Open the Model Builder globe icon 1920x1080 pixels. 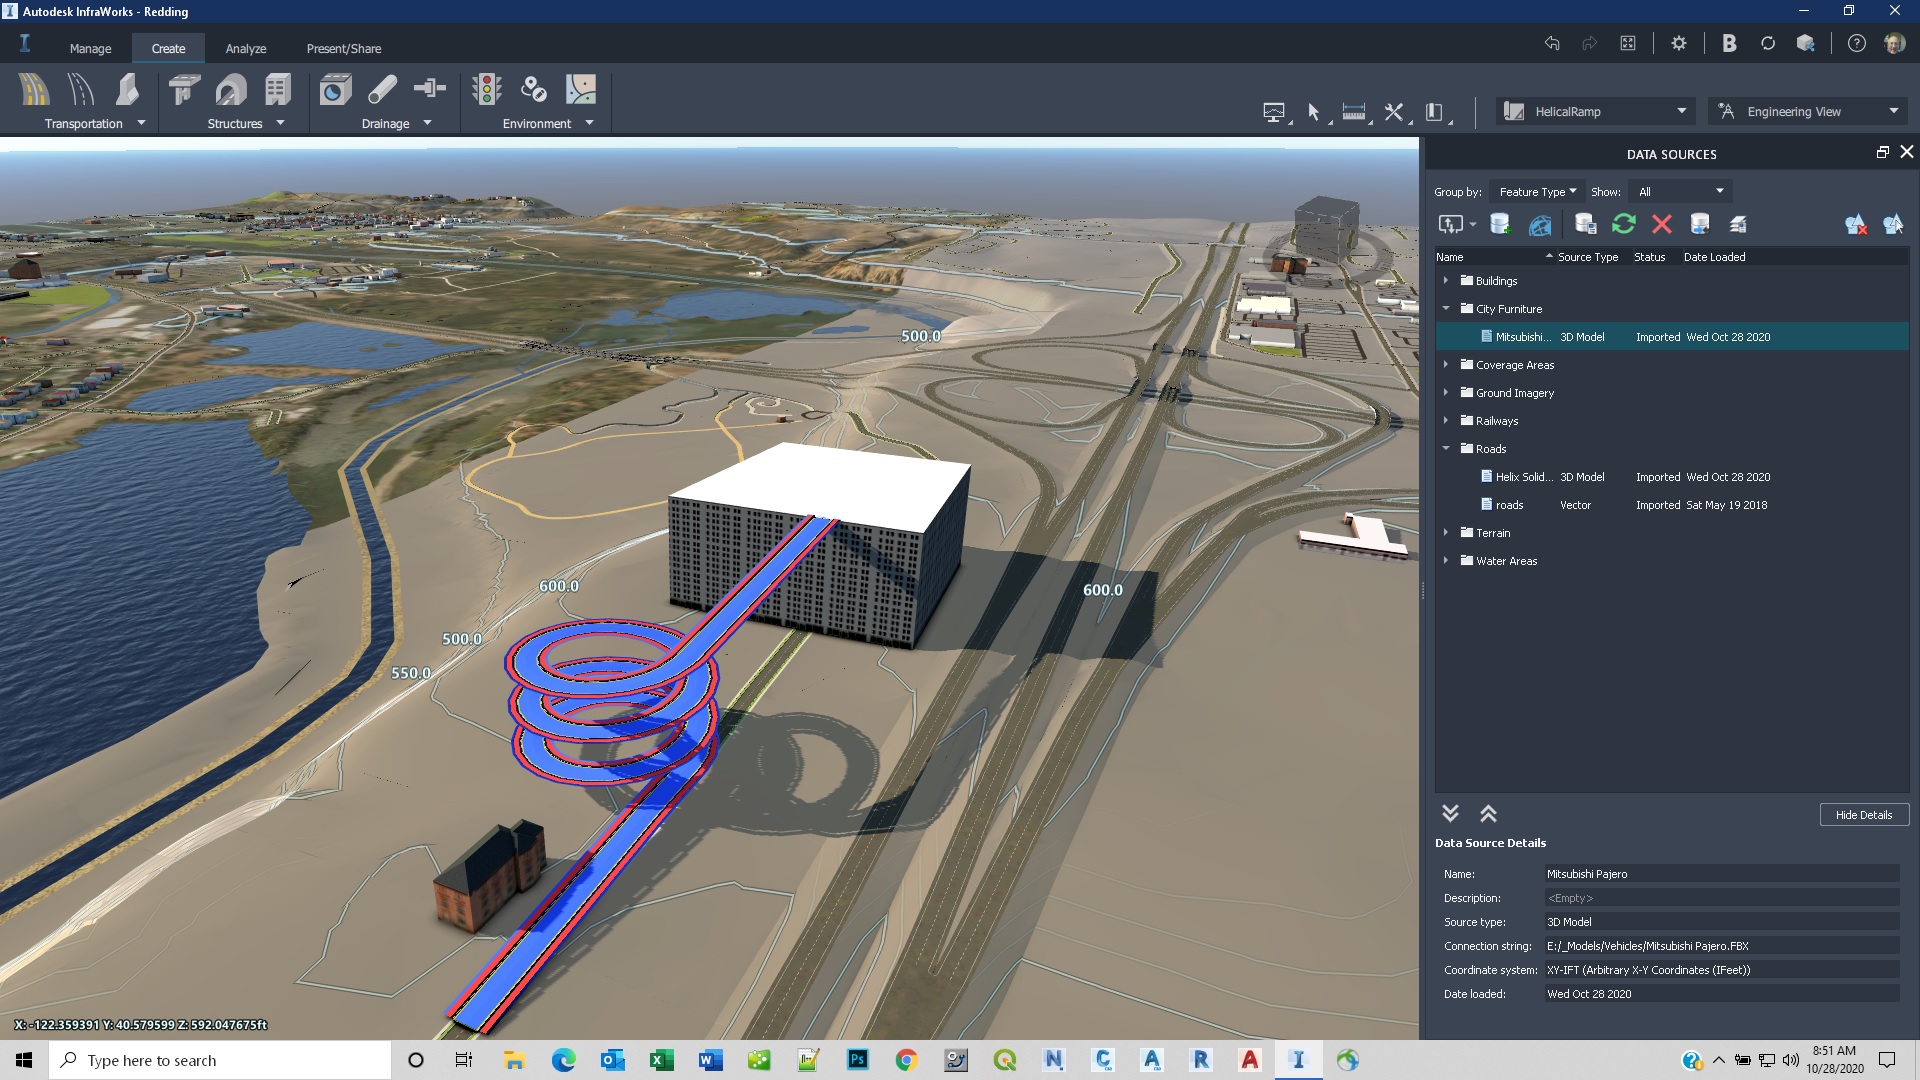click(x=1540, y=224)
